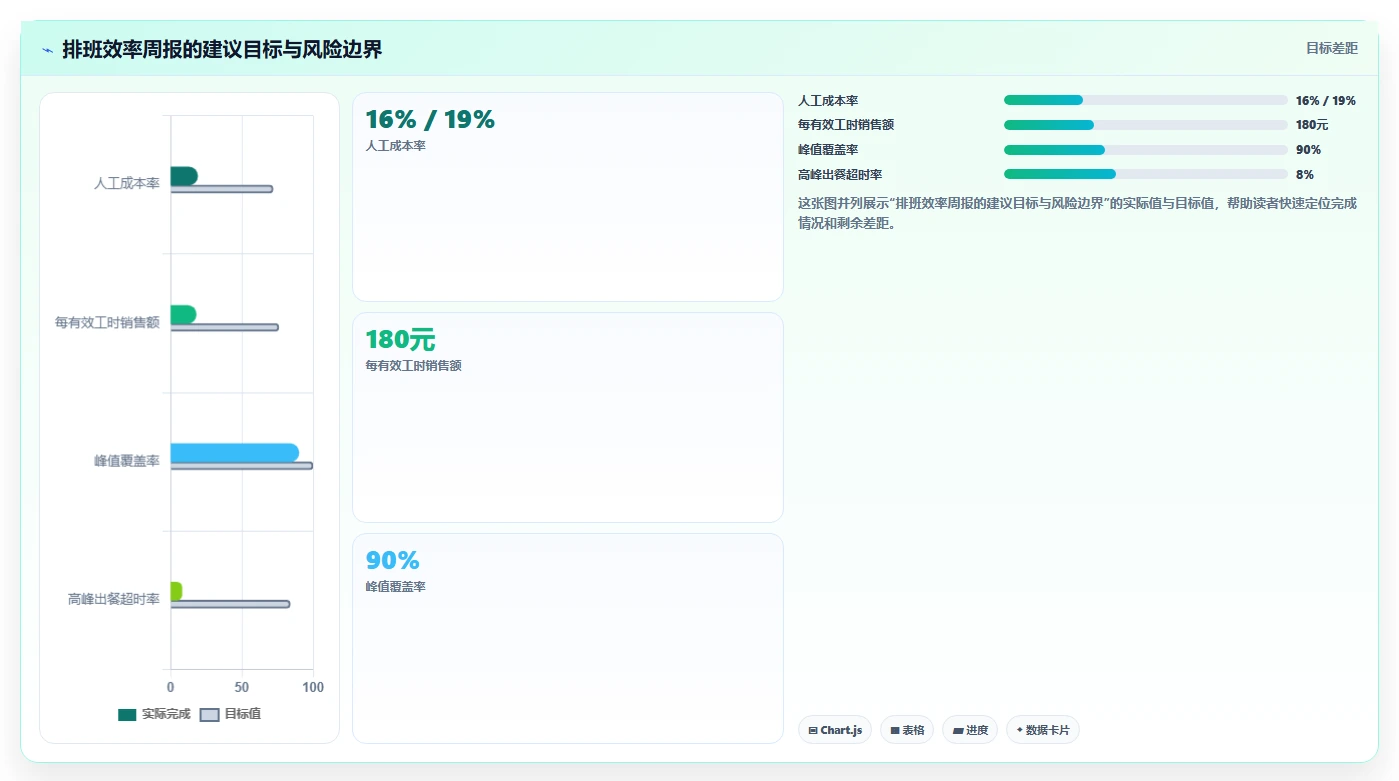Click the chart axis label 峰值覆盖率

pyautogui.click(x=127, y=461)
